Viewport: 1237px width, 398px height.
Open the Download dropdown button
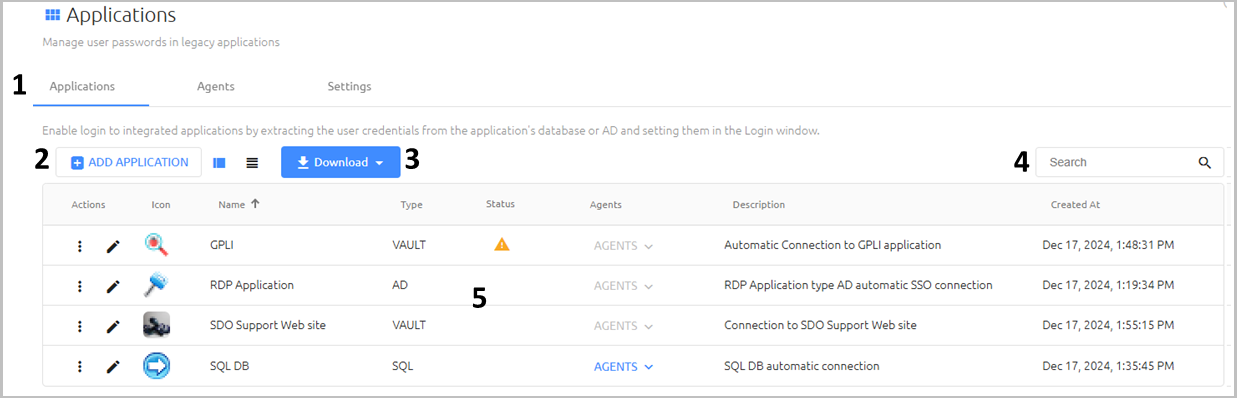point(341,162)
